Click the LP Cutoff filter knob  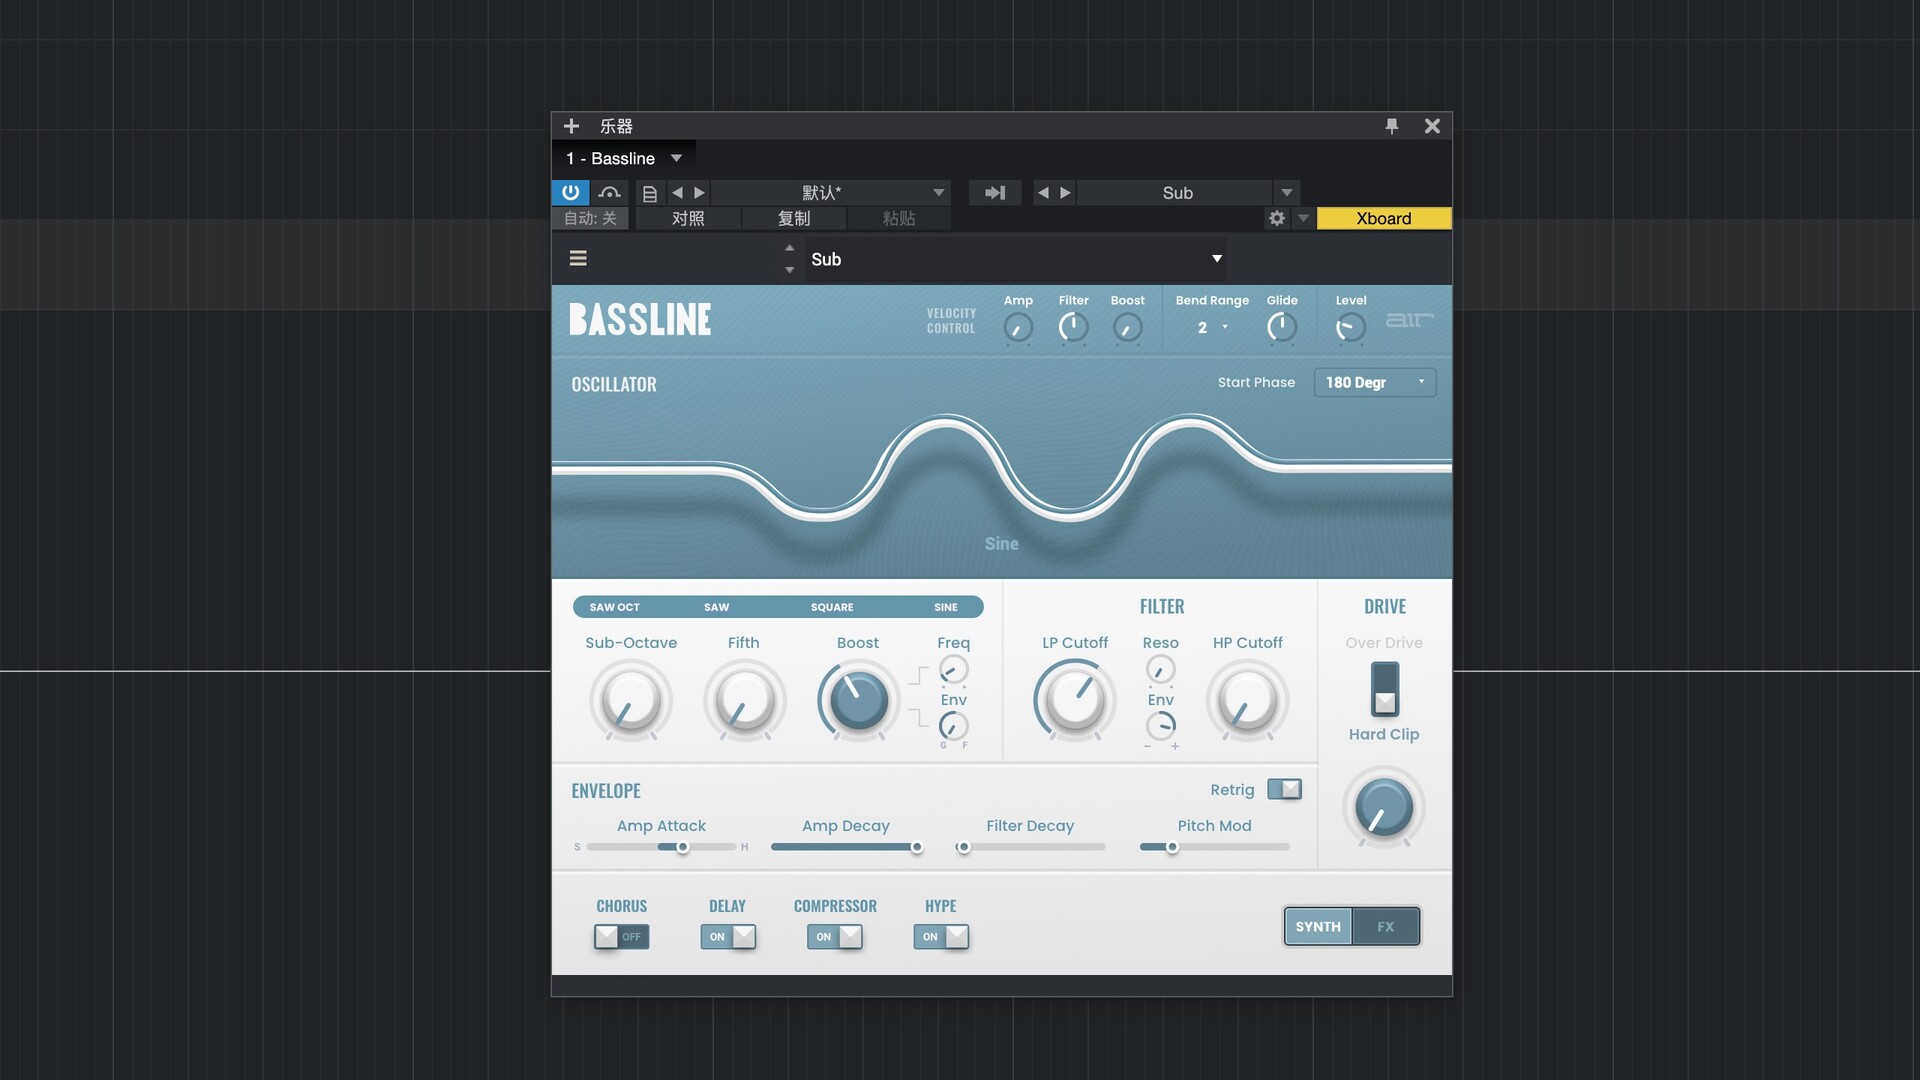click(x=1075, y=700)
